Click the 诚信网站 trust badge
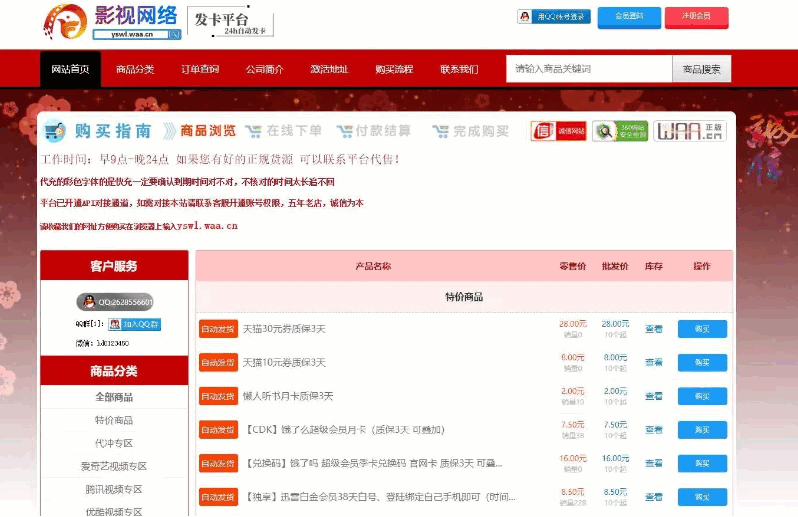Image resolution: width=798 pixels, height=517 pixels. pos(558,131)
